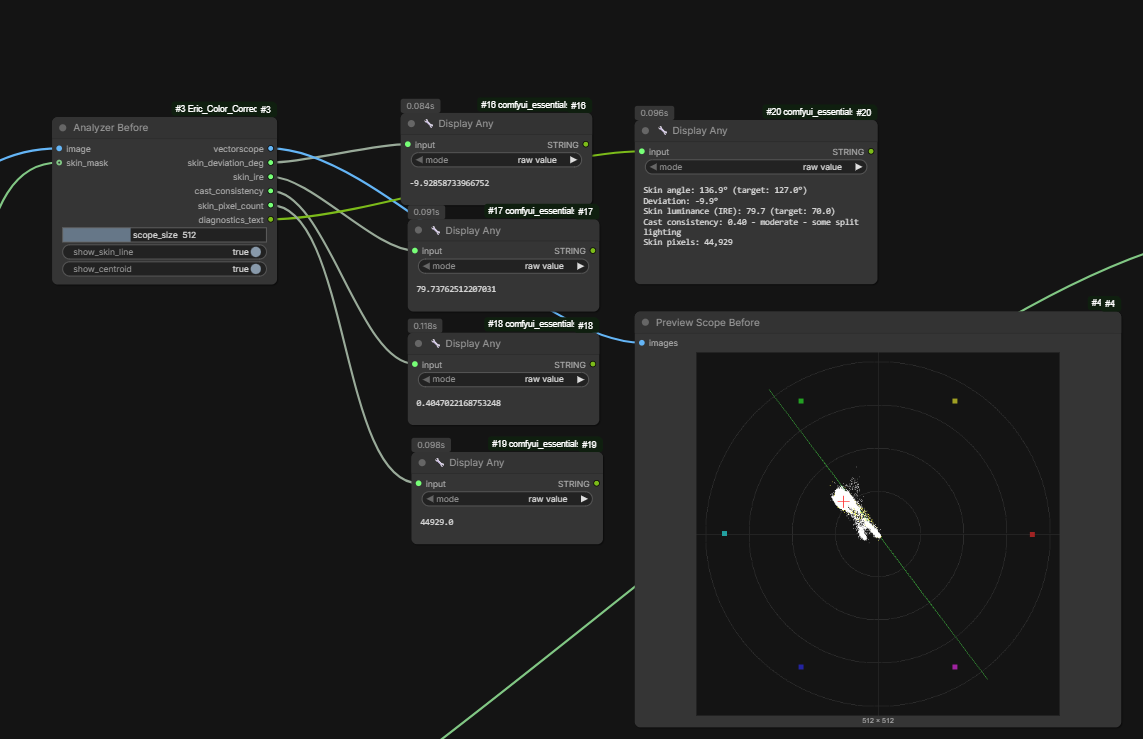Collapse Display Any node #16 via dot
1143x739 pixels.
click(x=412, y=124)
